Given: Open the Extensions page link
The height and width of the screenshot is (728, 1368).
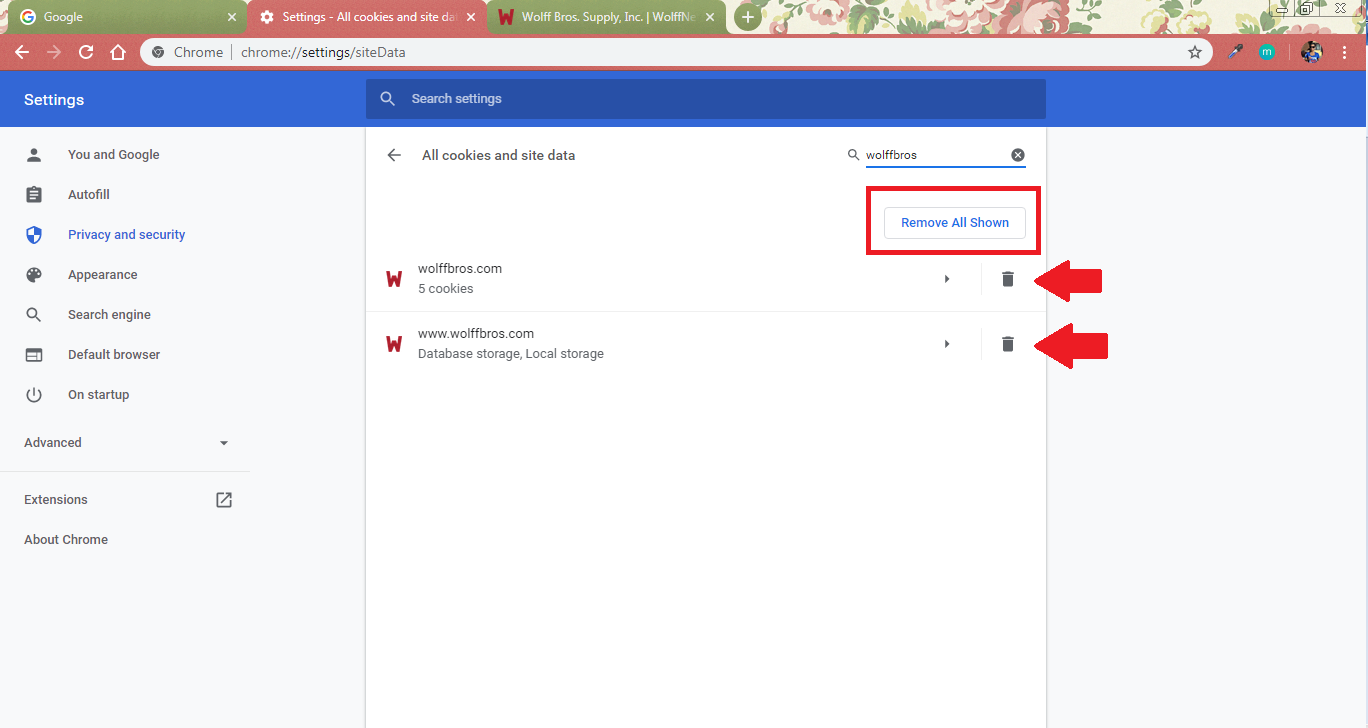Looking at the screenshot, I should 56,500.
